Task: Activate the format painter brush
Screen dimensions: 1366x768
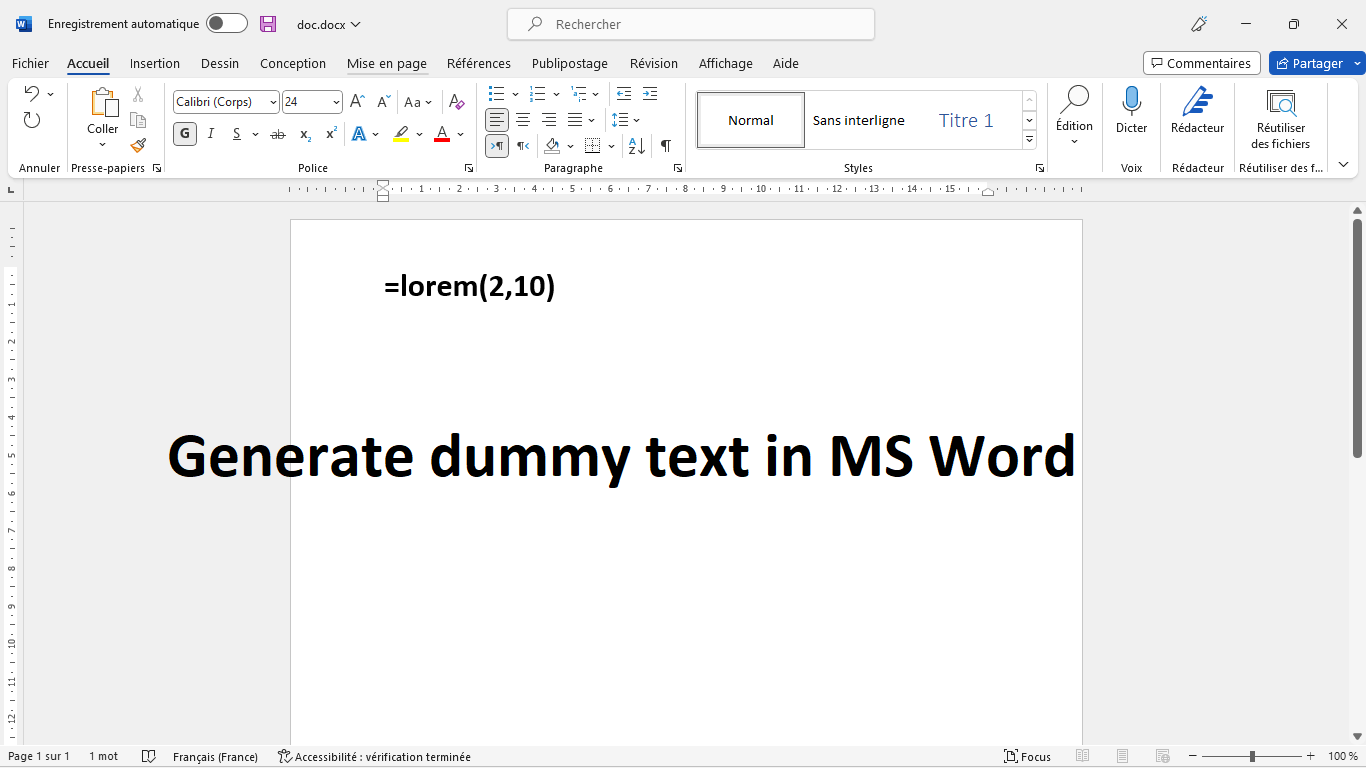Action: (x=138, y=145)
